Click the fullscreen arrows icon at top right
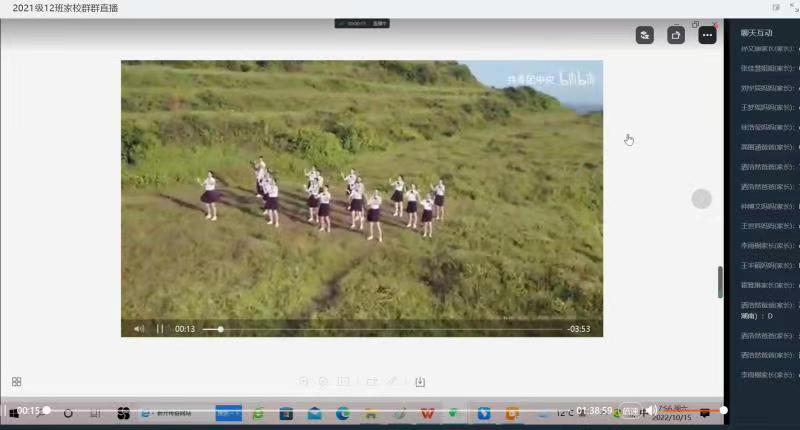 tap(794, 7)
